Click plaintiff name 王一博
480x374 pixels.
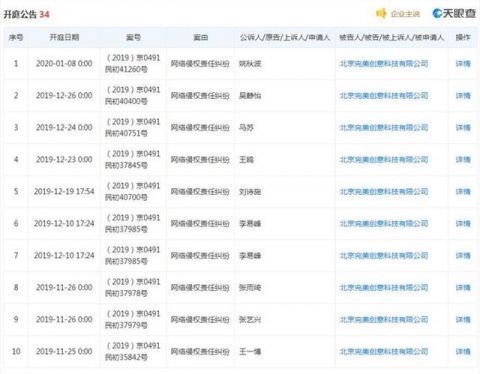(250, 352)
